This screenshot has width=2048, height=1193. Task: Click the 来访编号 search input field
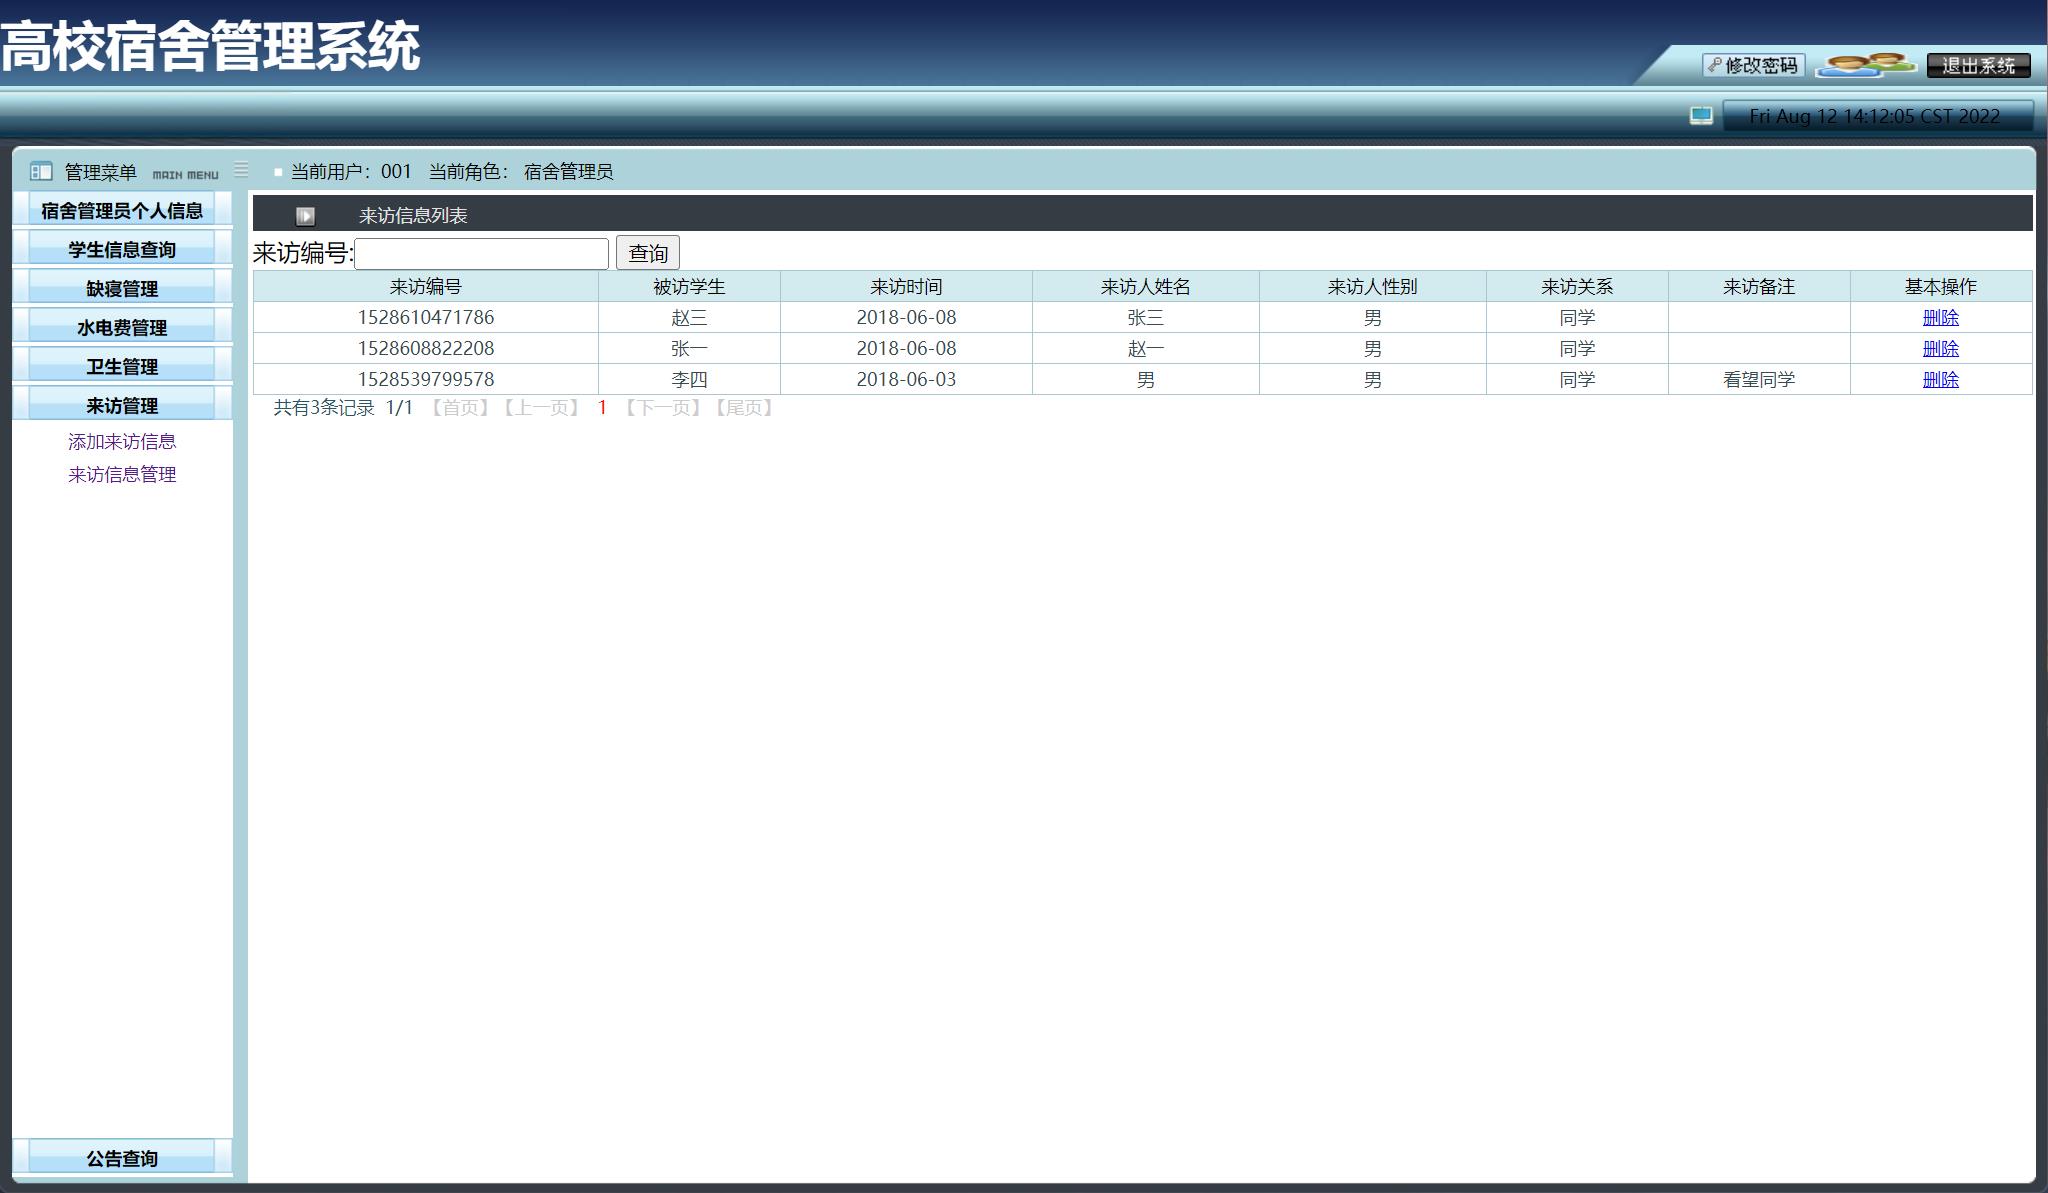point(481,254)
